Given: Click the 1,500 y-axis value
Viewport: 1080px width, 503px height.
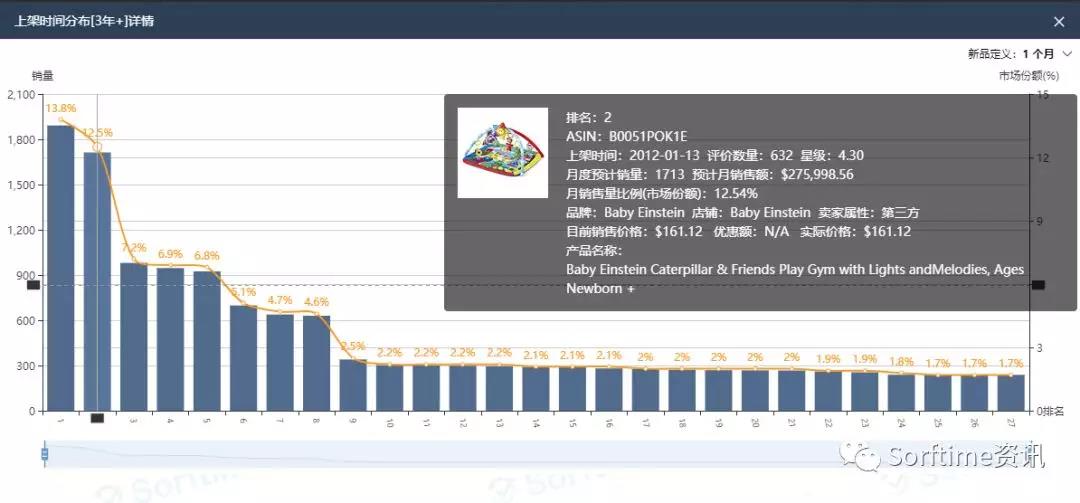Looking at the screenshot, I should (x=21, y=185).
